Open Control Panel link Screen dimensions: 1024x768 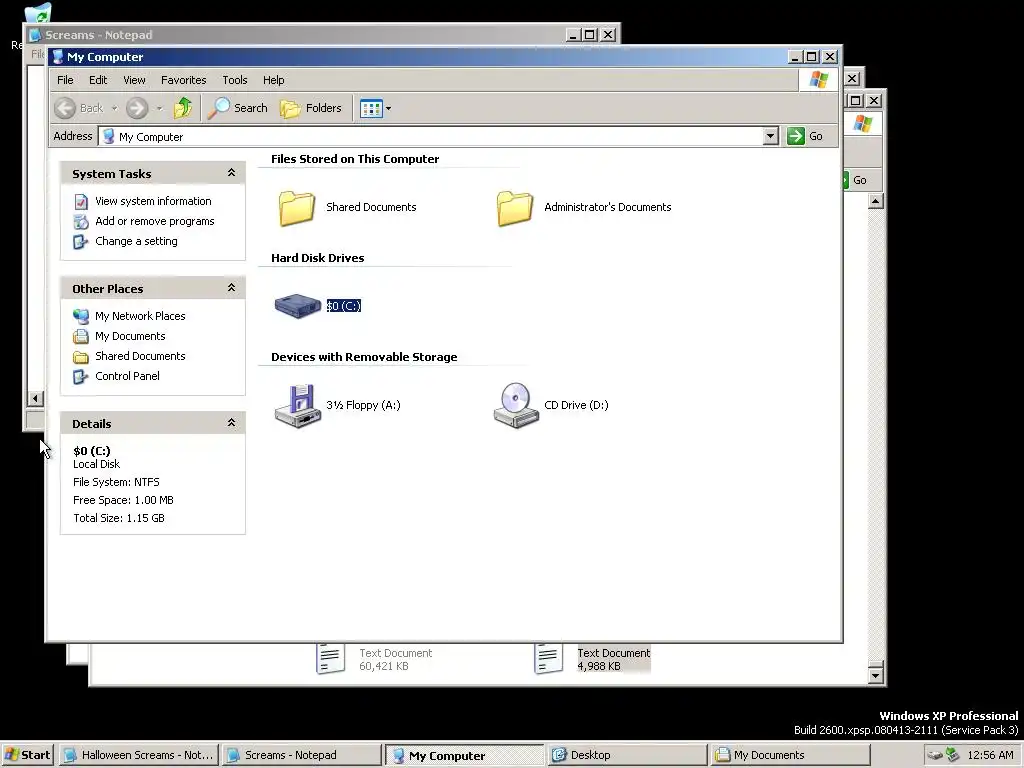tap(127, 376)
